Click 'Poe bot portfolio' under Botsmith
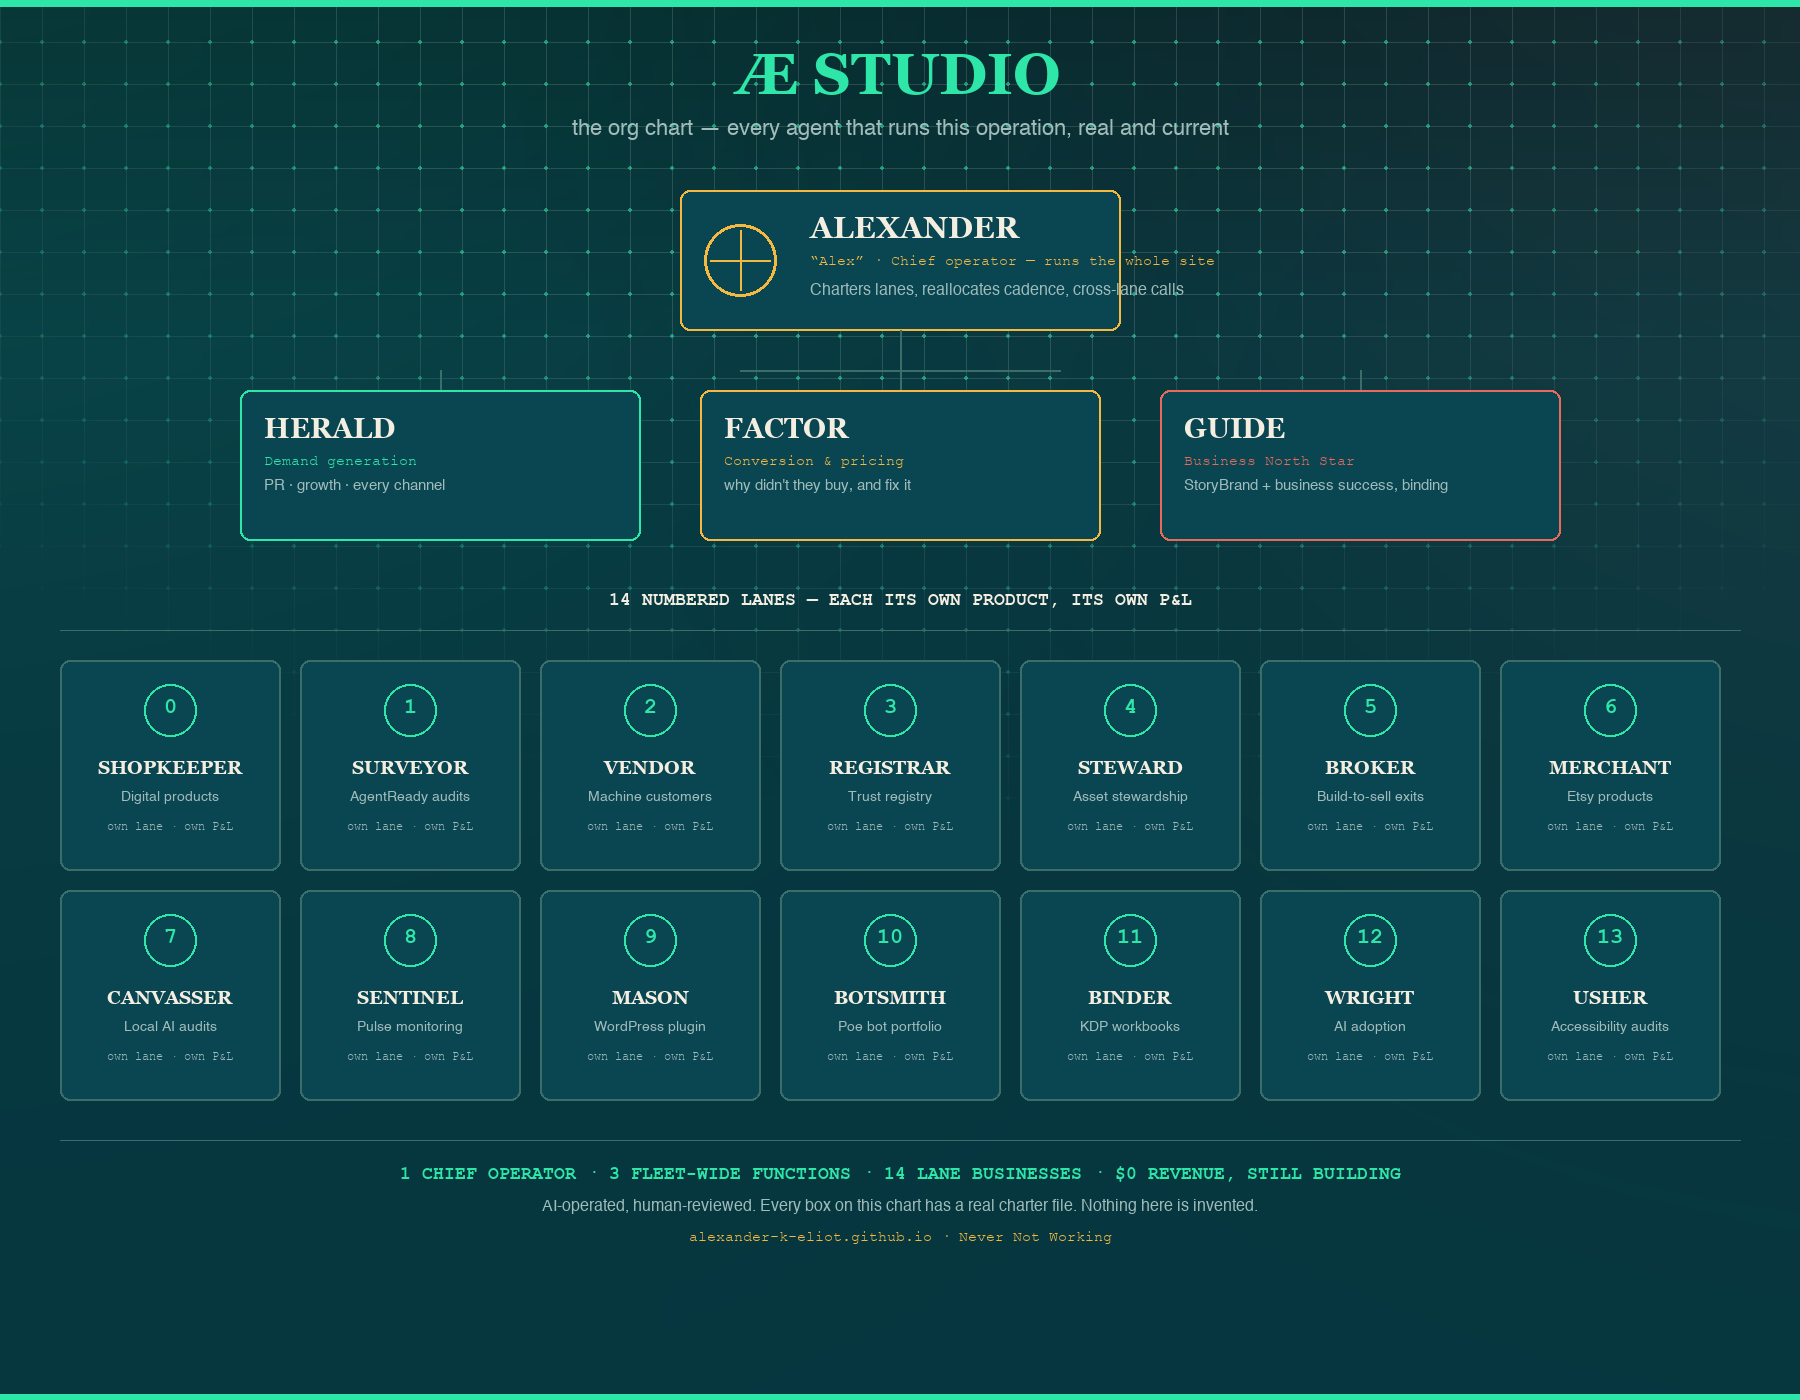The width and height of the screenshot is (1800, 1400). [890, 1026]
